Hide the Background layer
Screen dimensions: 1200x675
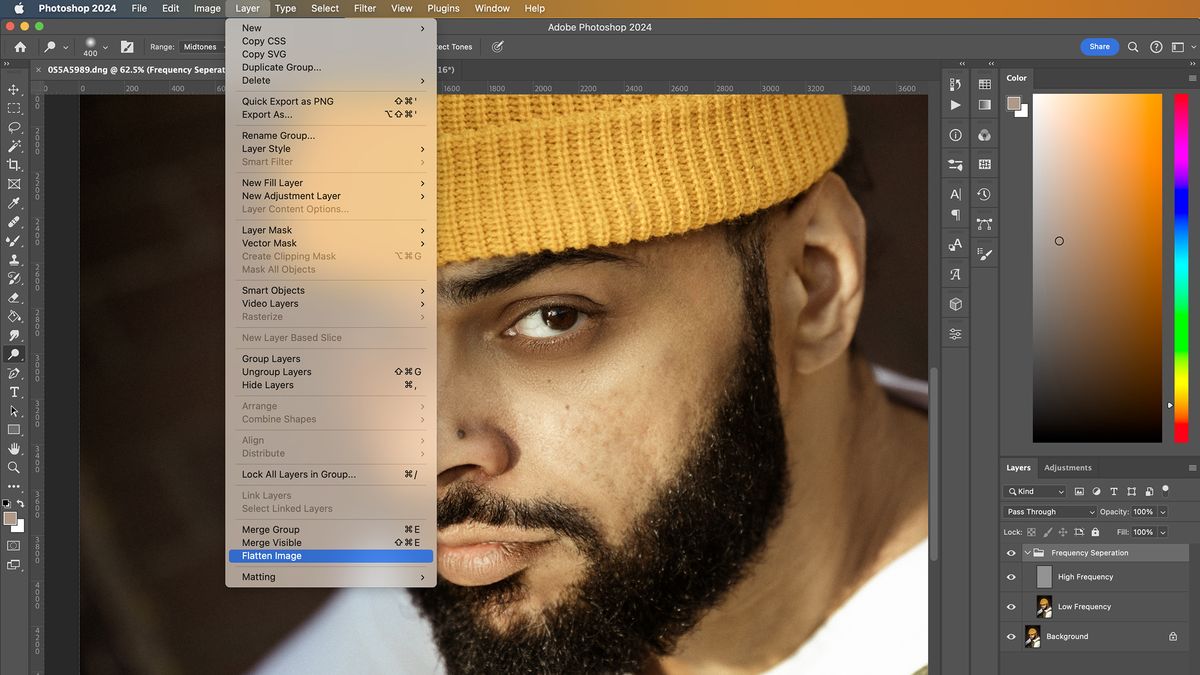tap(1011, 636)
